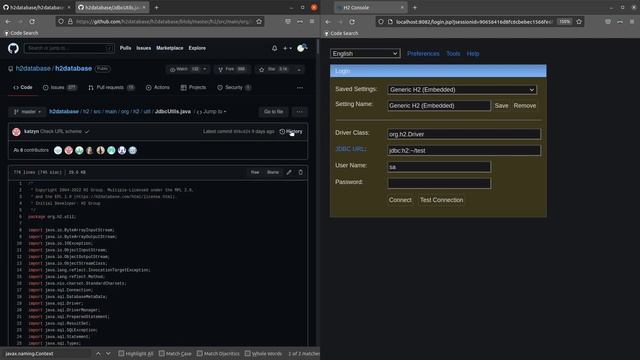Edit file with the pencil icon
This screenshot has height=360, width=640.
tap(289, 172)
